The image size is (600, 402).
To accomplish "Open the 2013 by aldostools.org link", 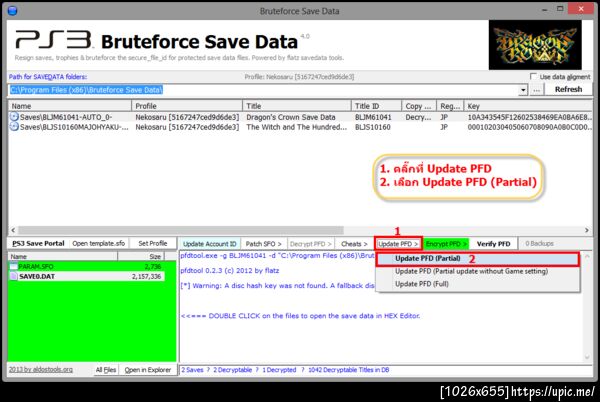I will 41,369.
